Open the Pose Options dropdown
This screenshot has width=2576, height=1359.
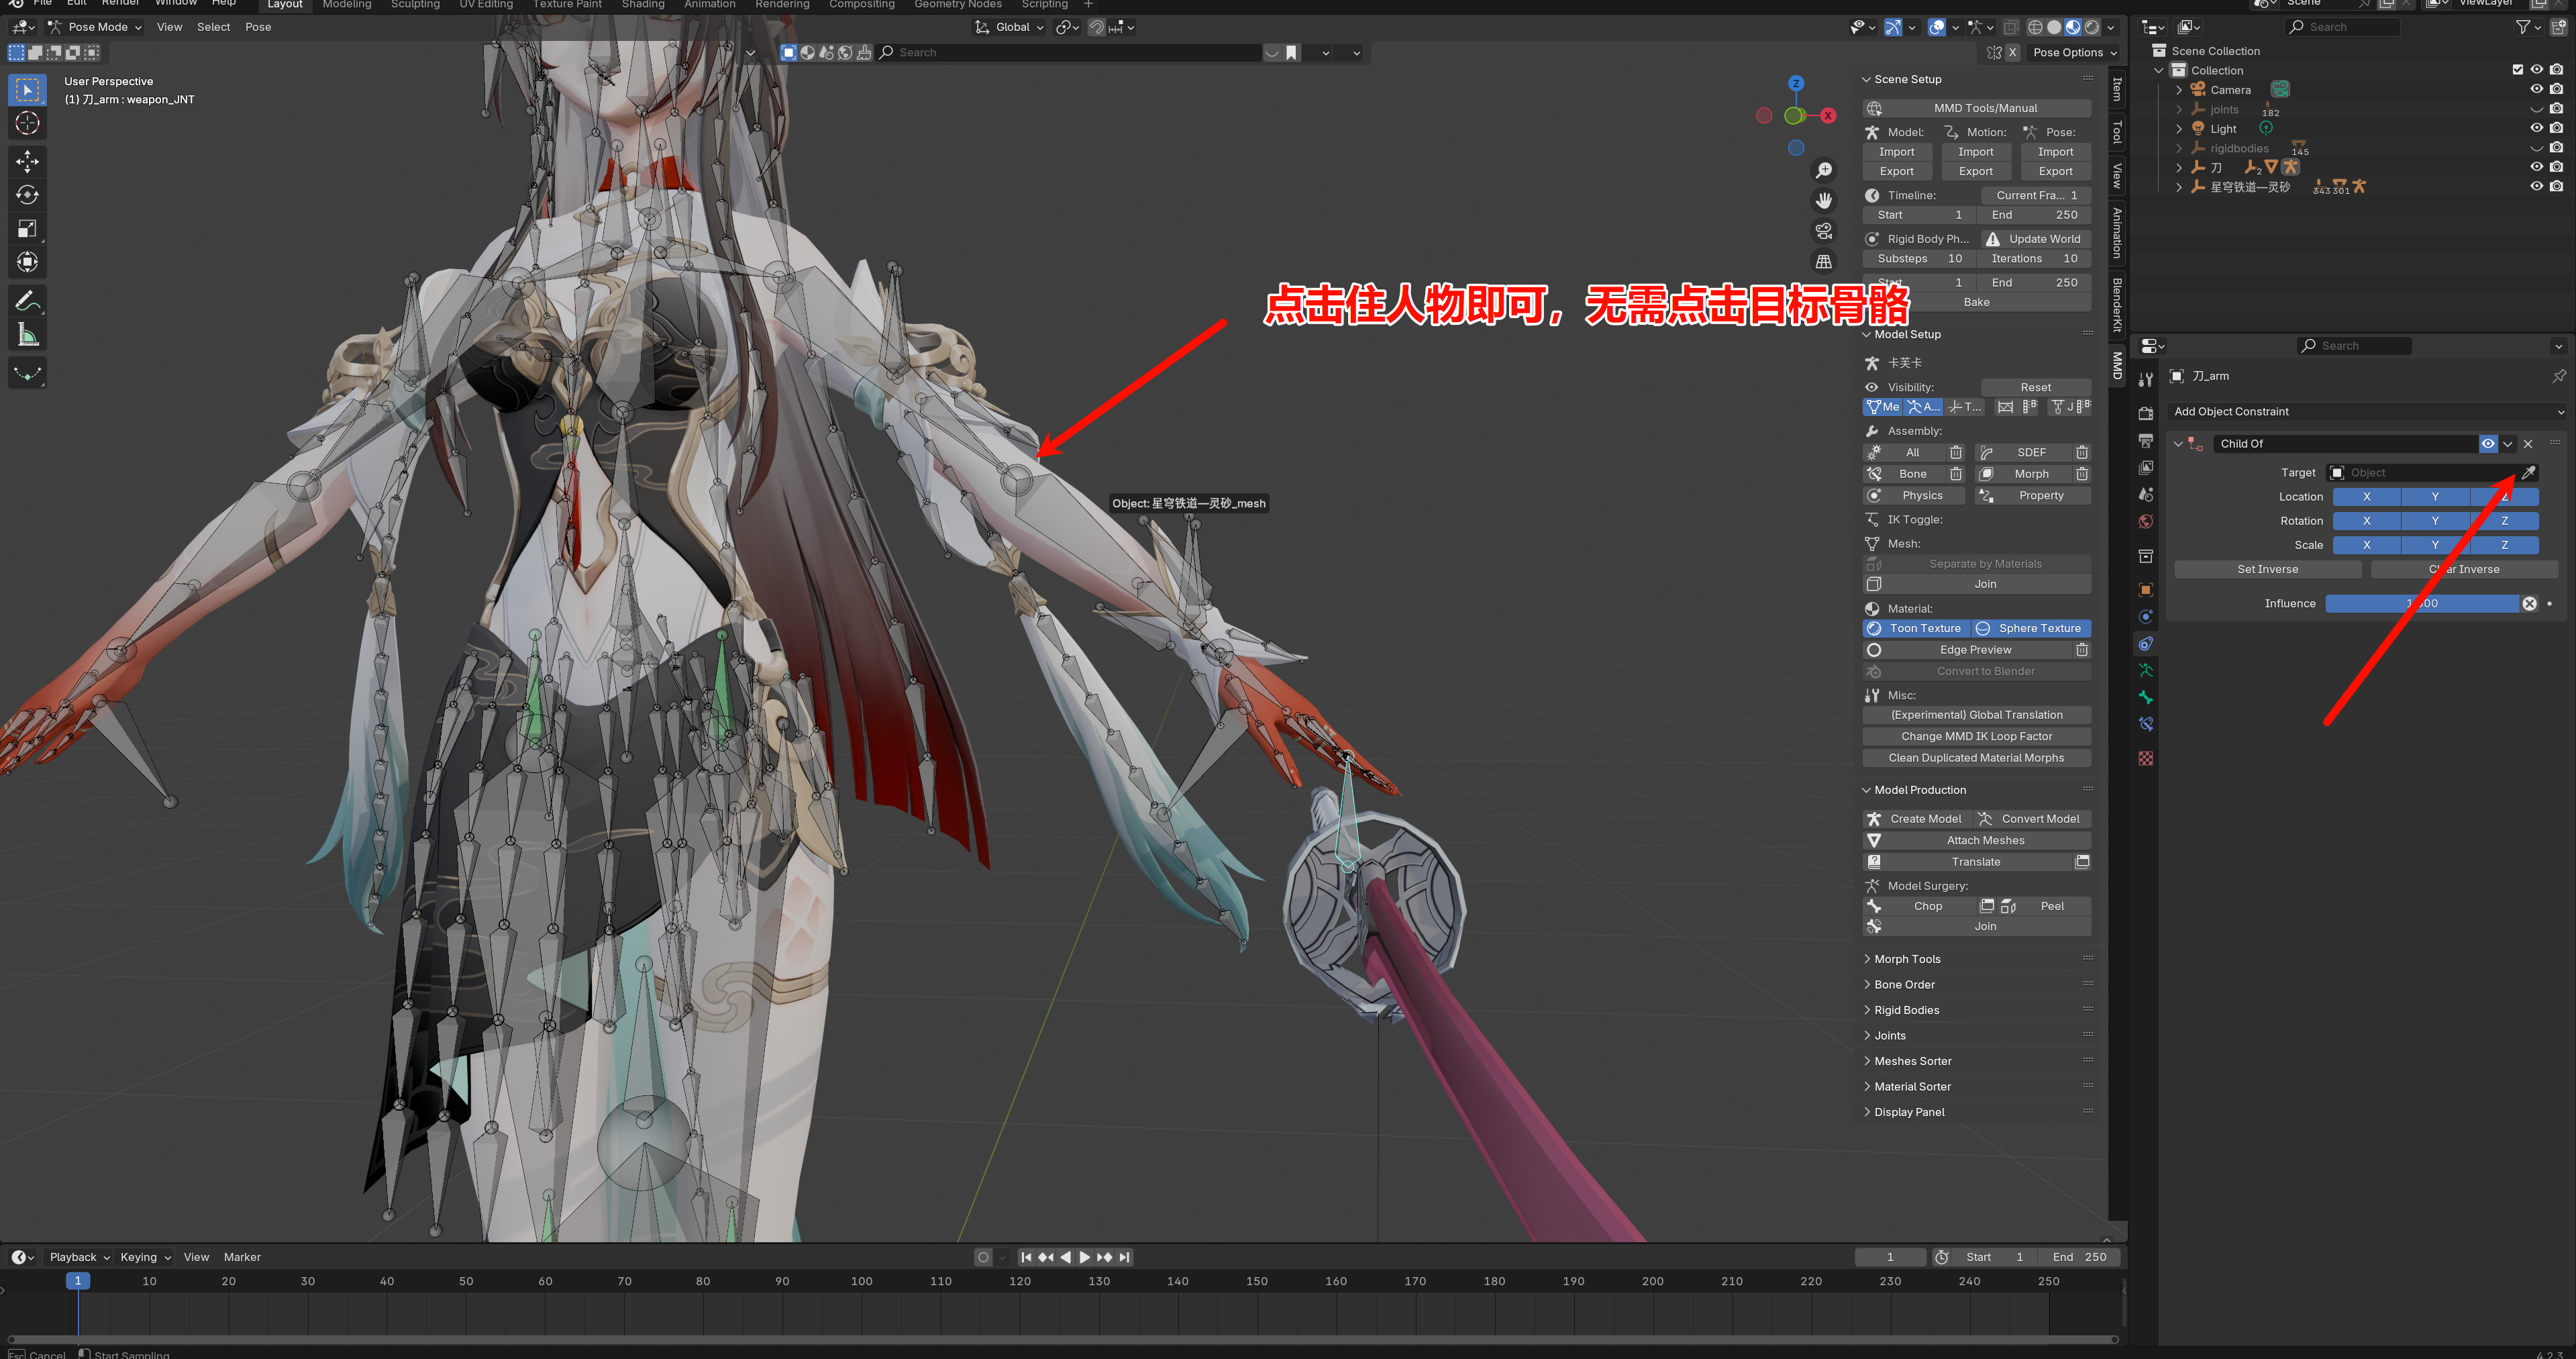click(2075, 53)
